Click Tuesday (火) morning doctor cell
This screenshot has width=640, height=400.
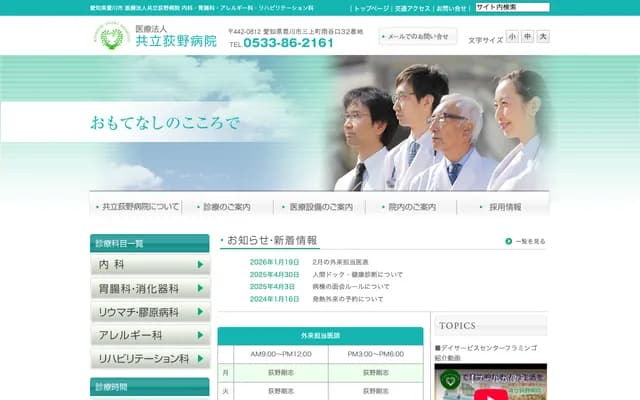[281, 391]
